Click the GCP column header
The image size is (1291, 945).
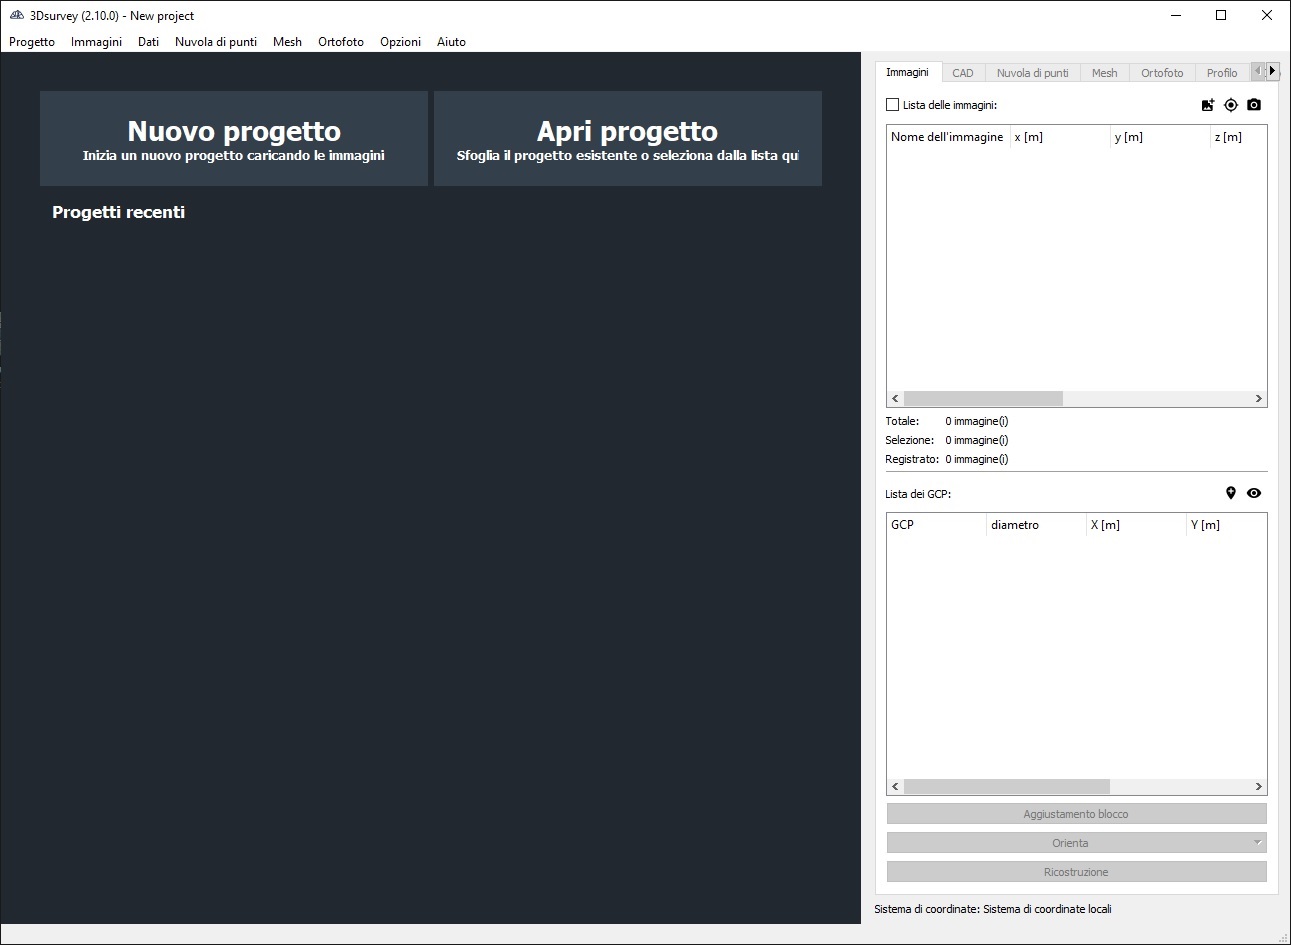click(936, 525)
